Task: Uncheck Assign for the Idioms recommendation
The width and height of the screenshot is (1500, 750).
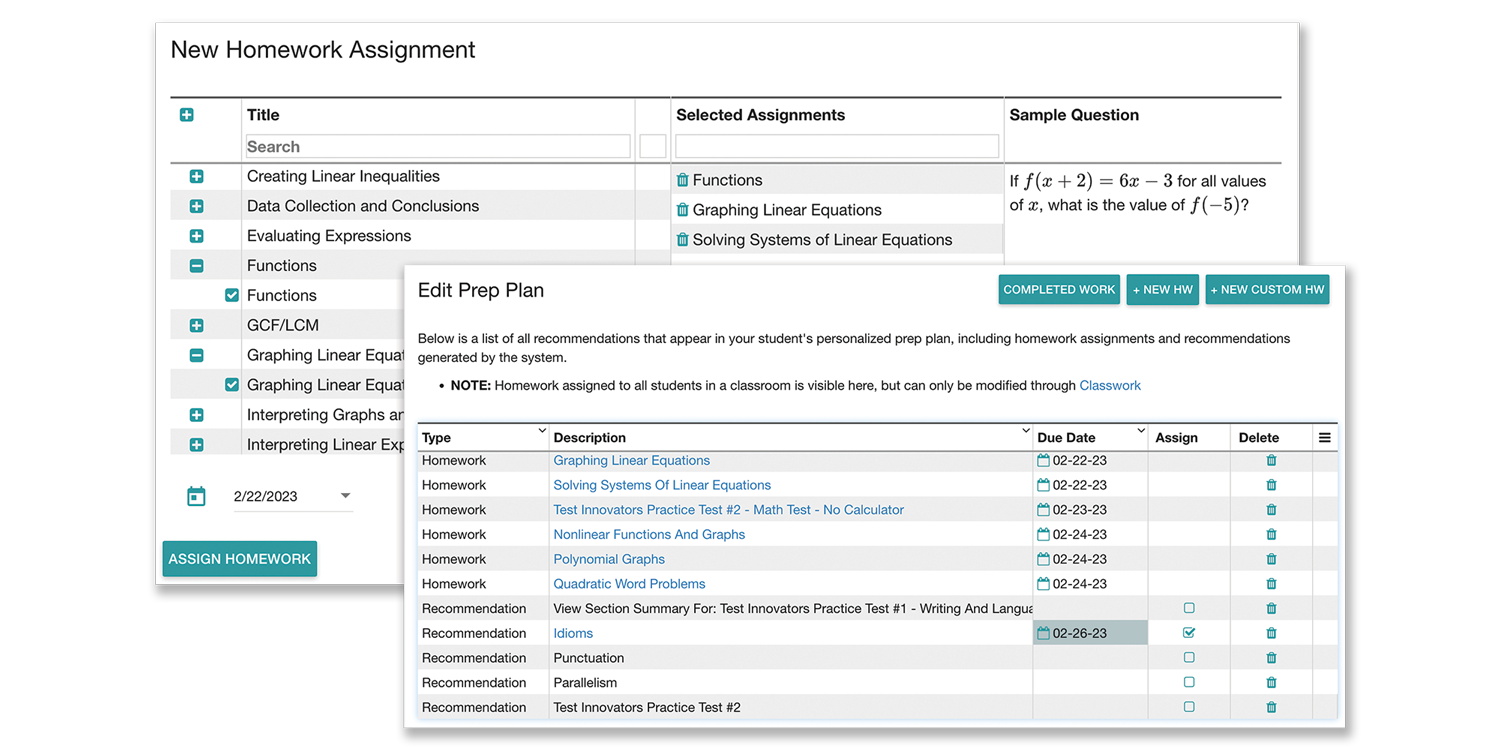Action: [x=1189, y=633]
